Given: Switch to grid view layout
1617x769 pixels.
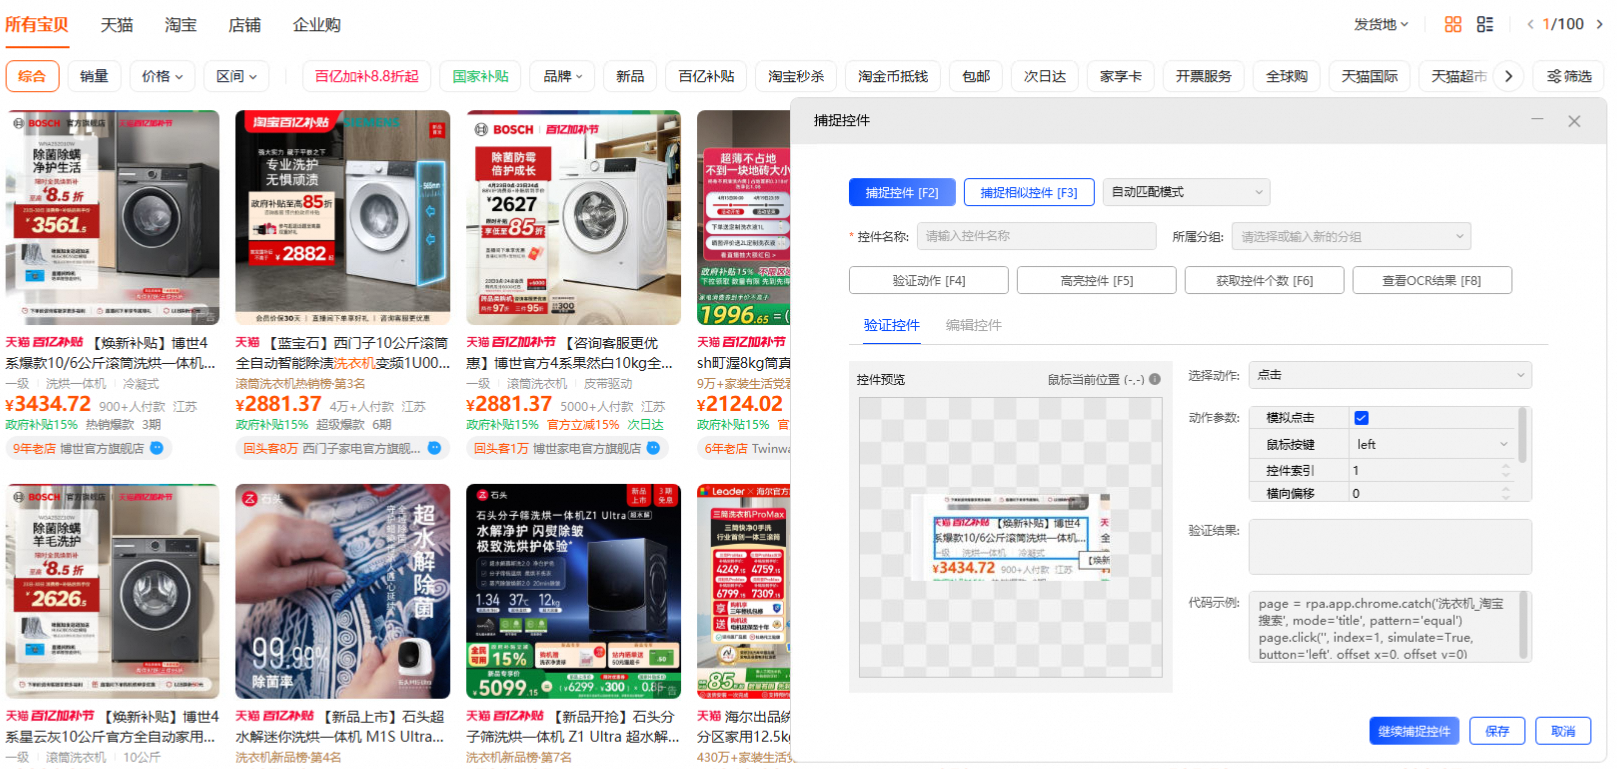Looking at the screenshot, I should 1453,24.
